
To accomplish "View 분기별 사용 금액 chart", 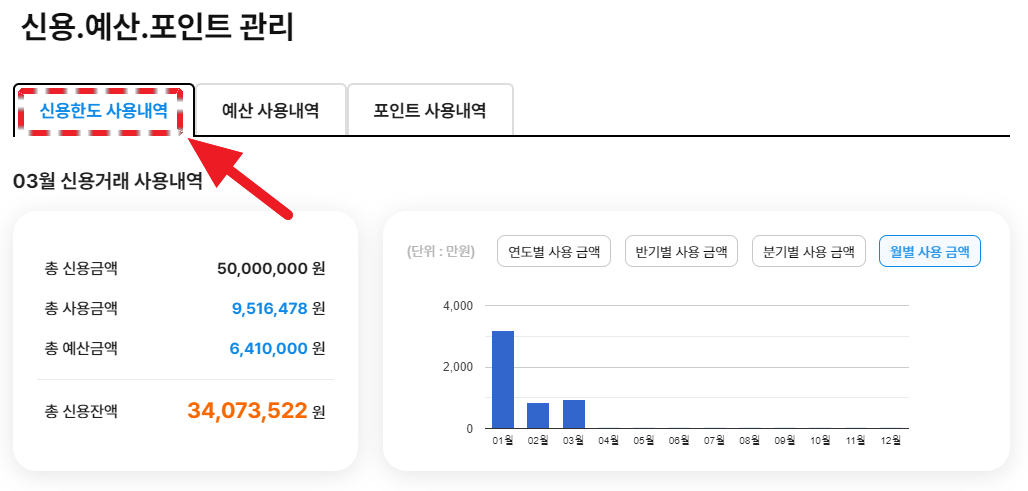I will tap(808, 252).
